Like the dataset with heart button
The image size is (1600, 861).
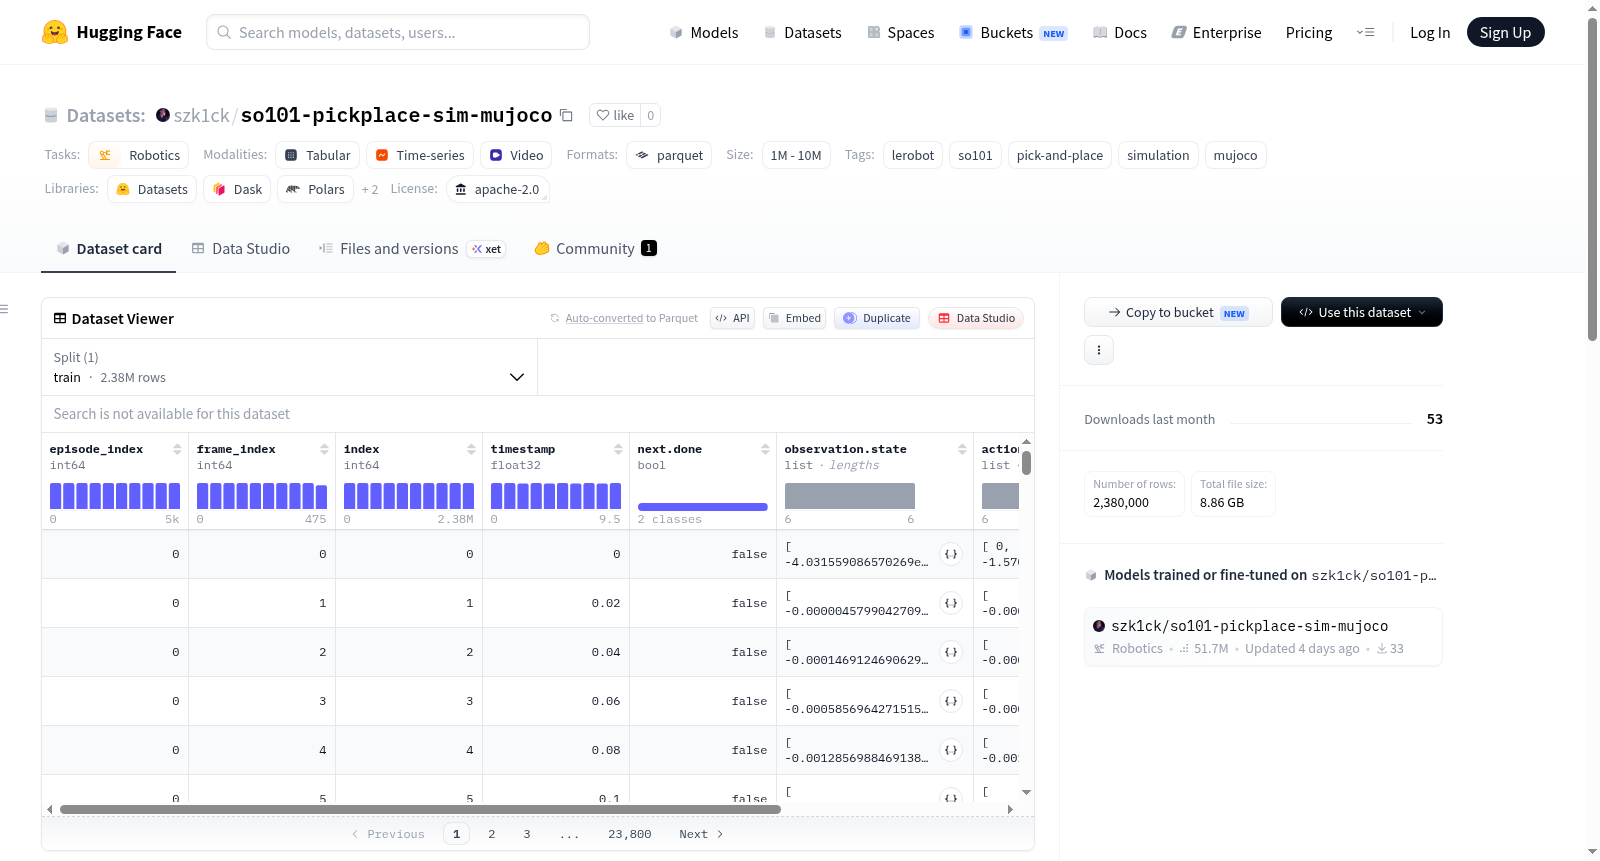(x=615, y=115)
